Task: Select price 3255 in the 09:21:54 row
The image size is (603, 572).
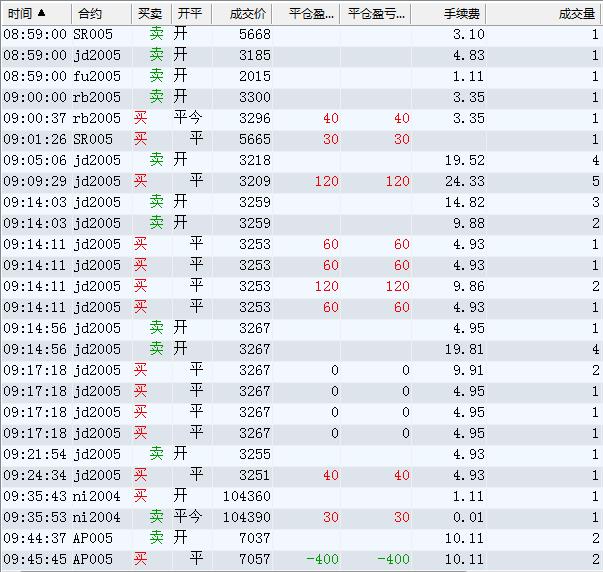Action: tap(255, 454)
